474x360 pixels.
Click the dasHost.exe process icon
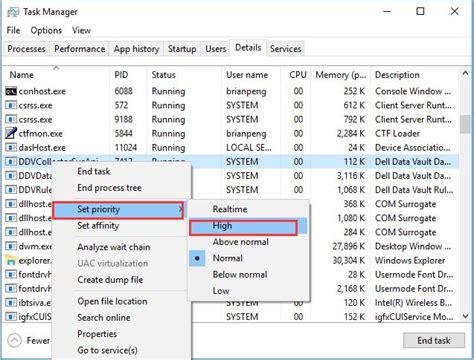(11, 148)
